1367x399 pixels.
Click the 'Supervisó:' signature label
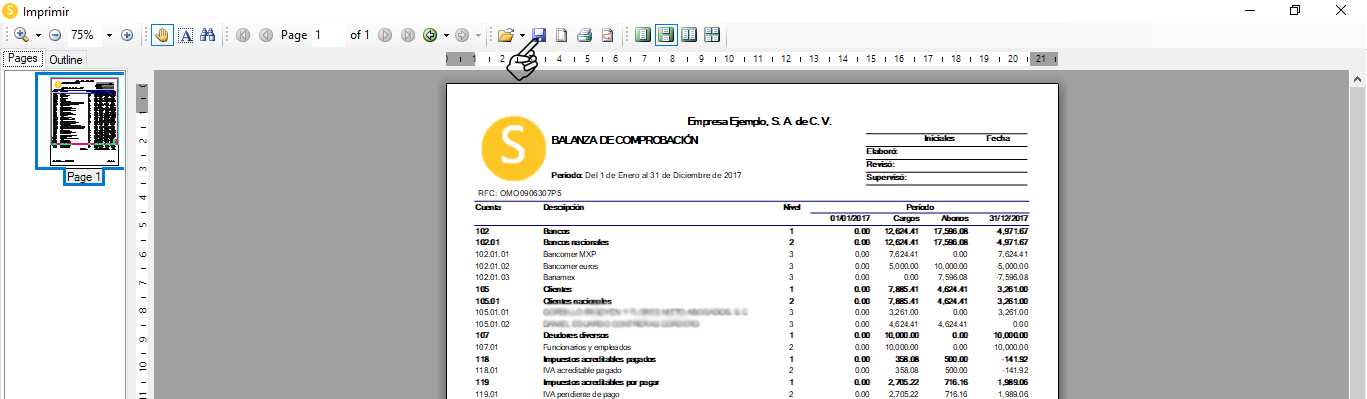886,177
